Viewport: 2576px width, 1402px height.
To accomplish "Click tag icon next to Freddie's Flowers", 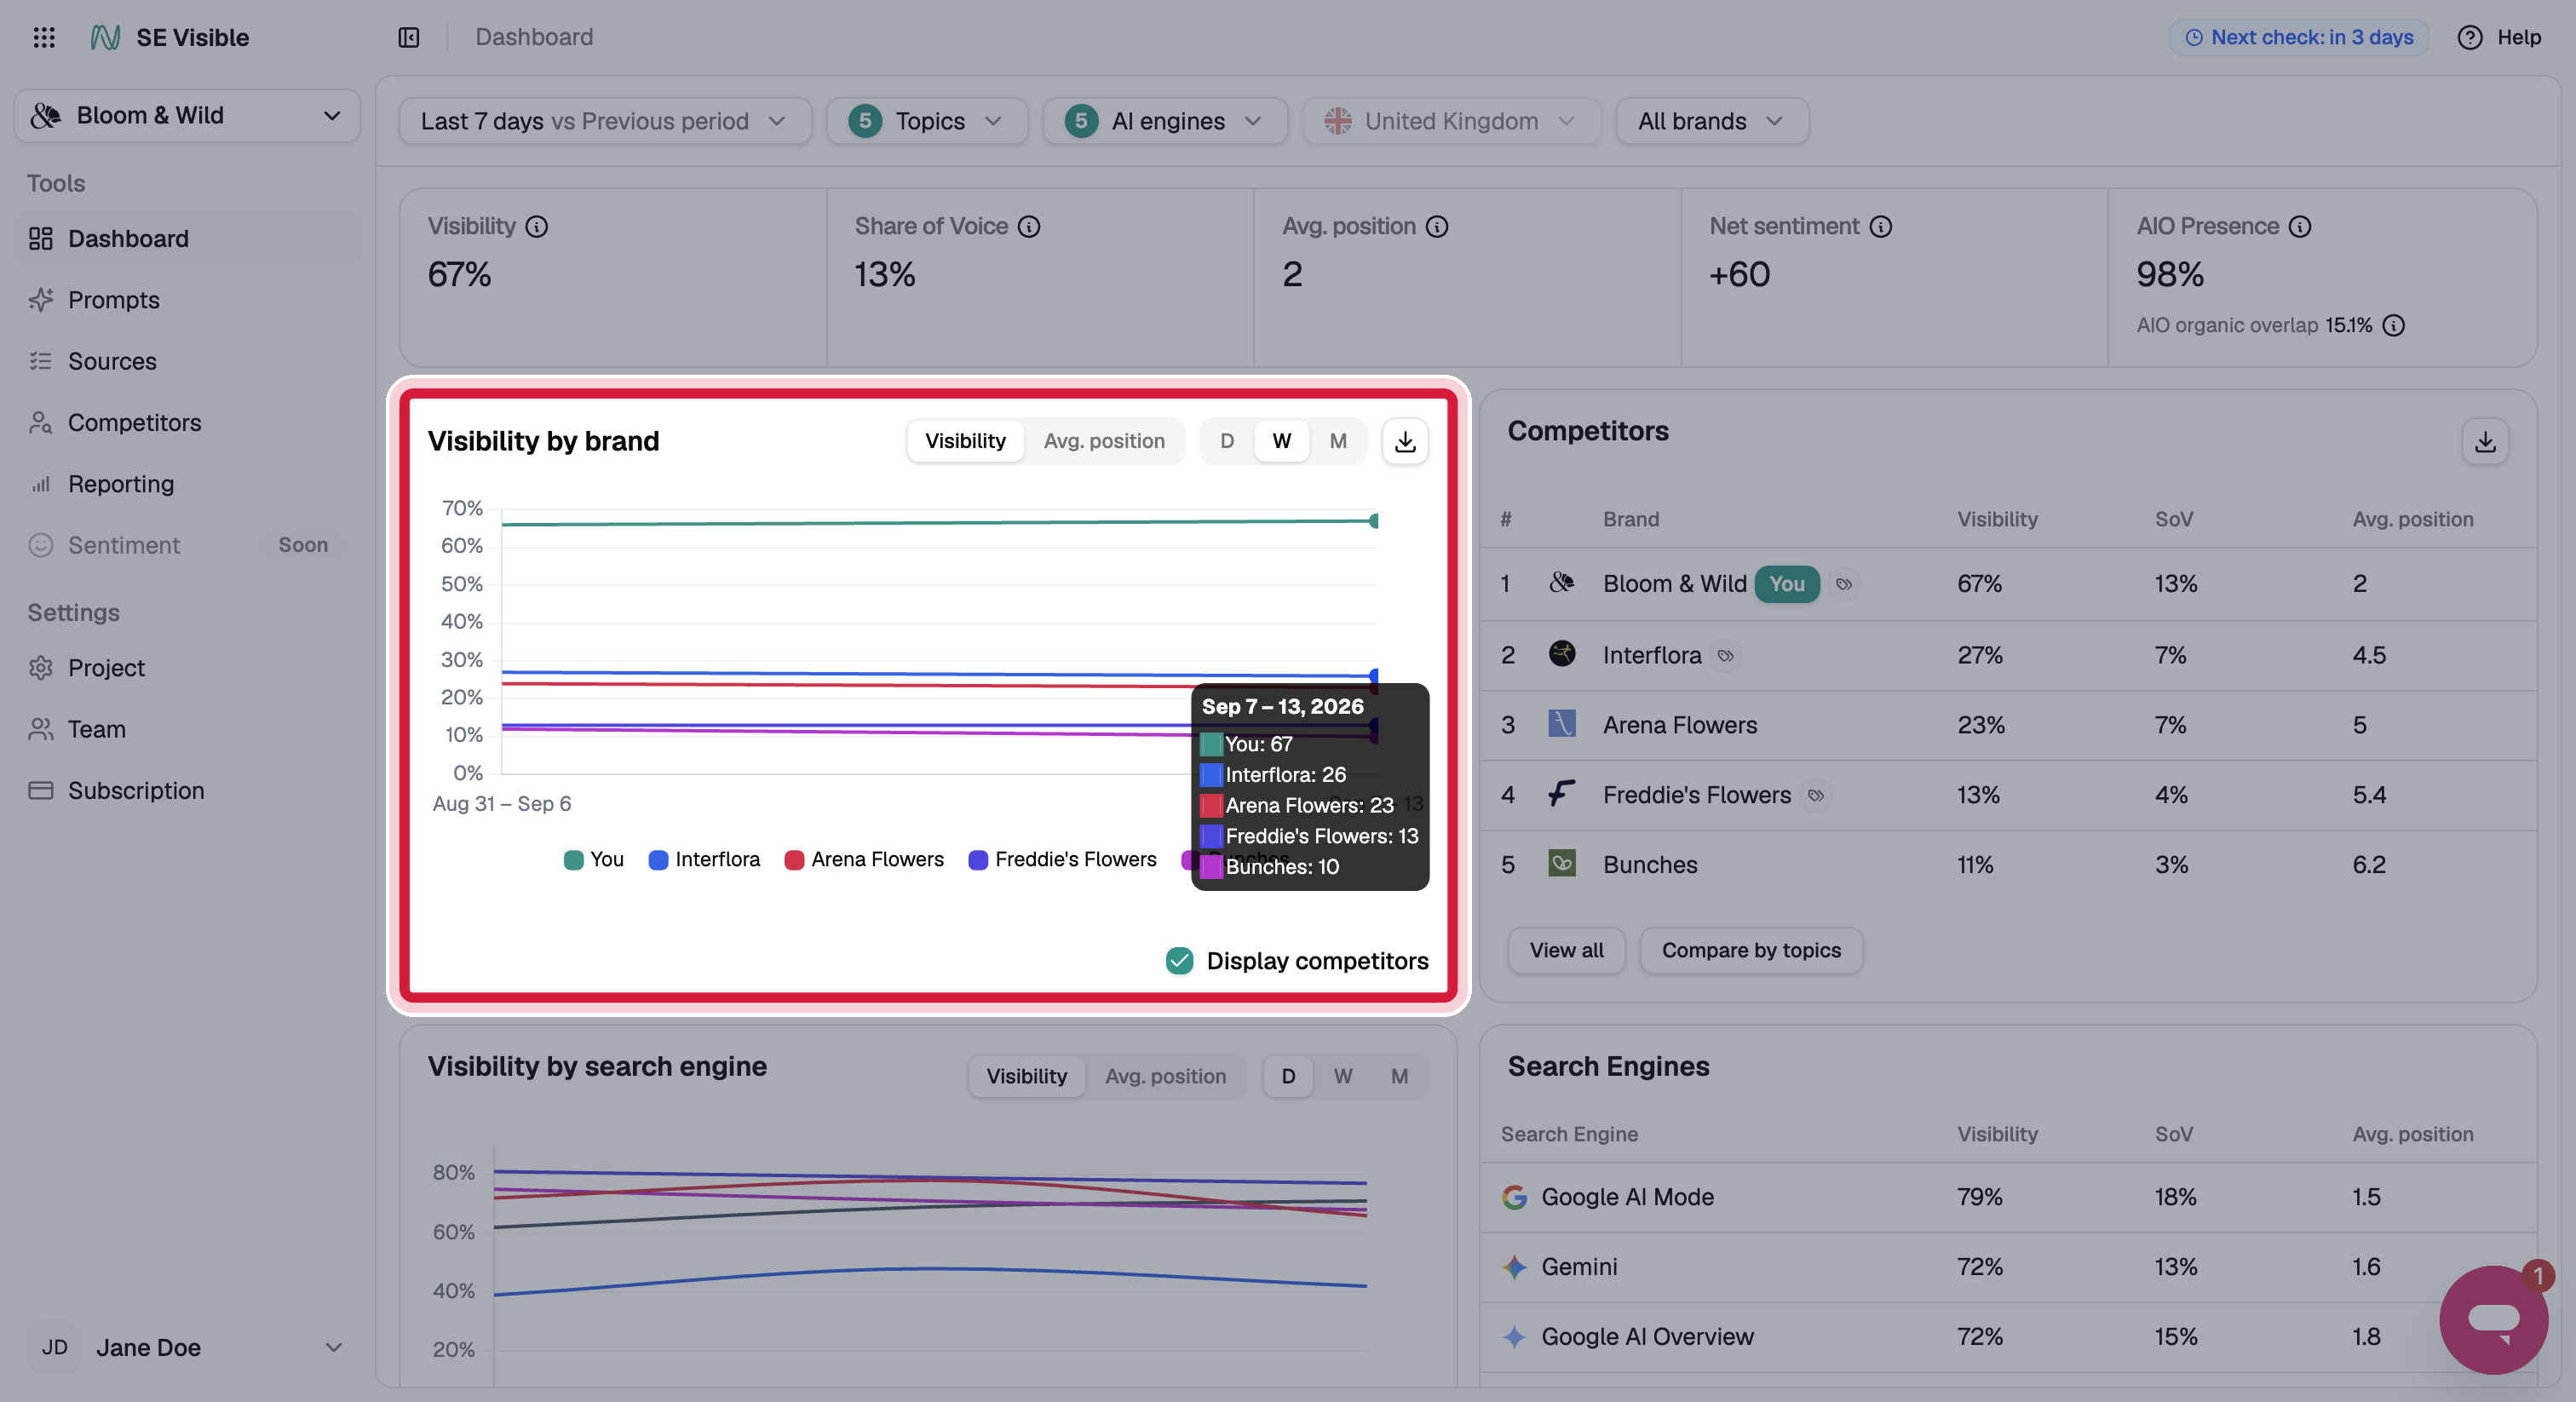I will tap(1816, 796).
